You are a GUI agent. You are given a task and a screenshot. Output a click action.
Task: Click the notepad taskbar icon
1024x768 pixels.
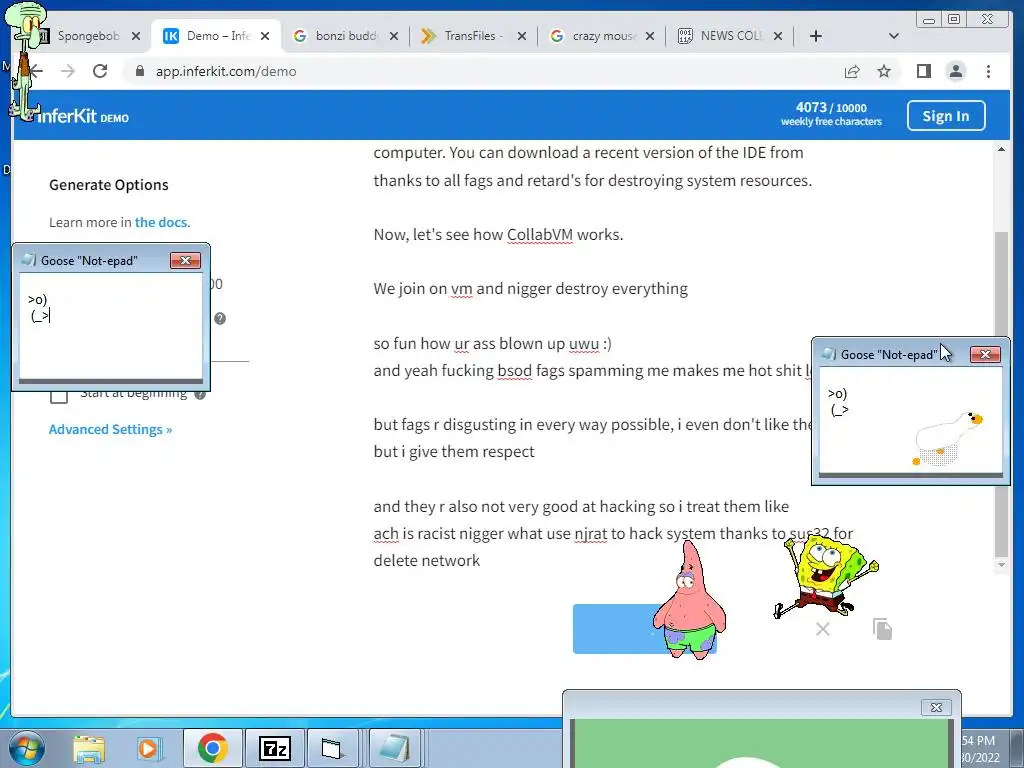[x=396, y=748]
